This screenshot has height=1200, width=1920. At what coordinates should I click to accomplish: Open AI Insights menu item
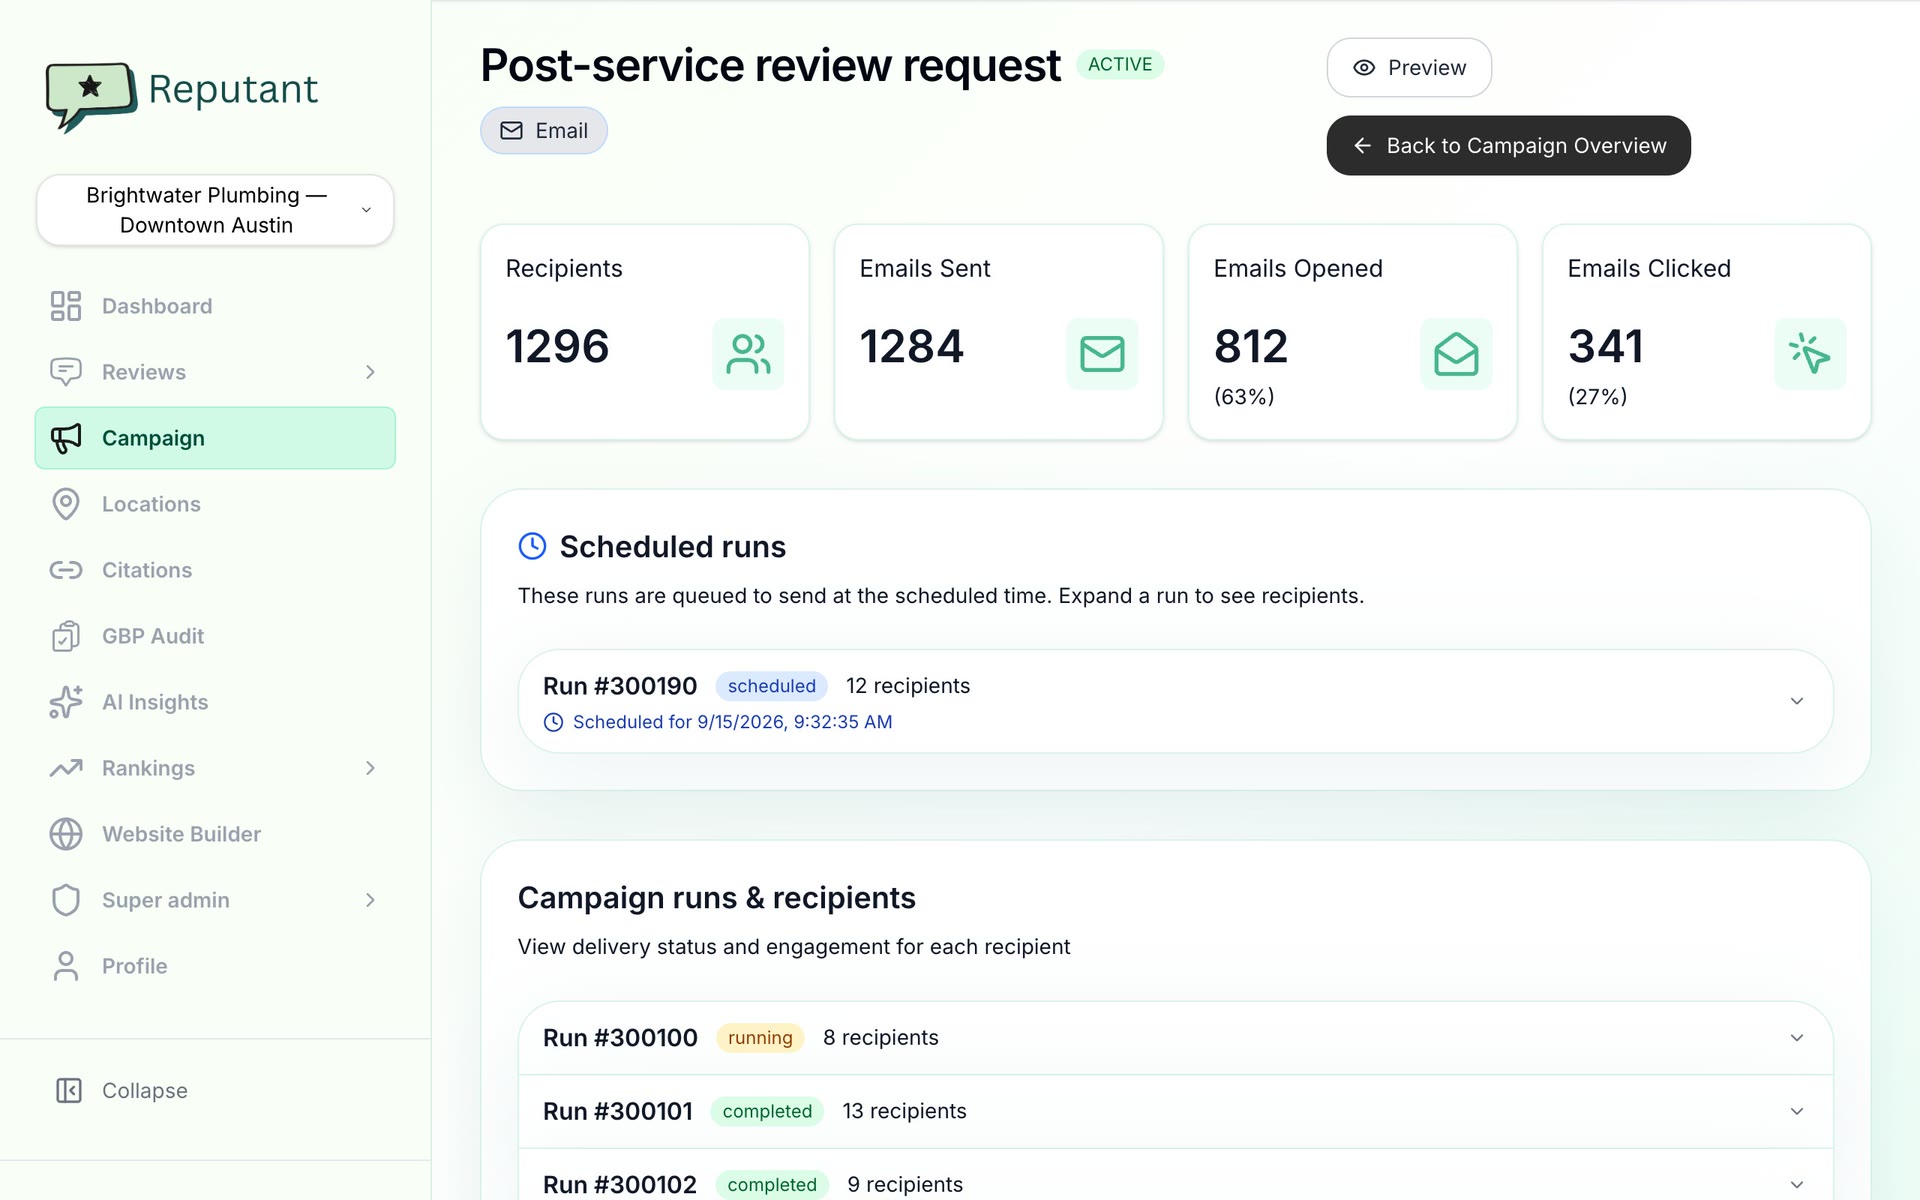point(215,702)
